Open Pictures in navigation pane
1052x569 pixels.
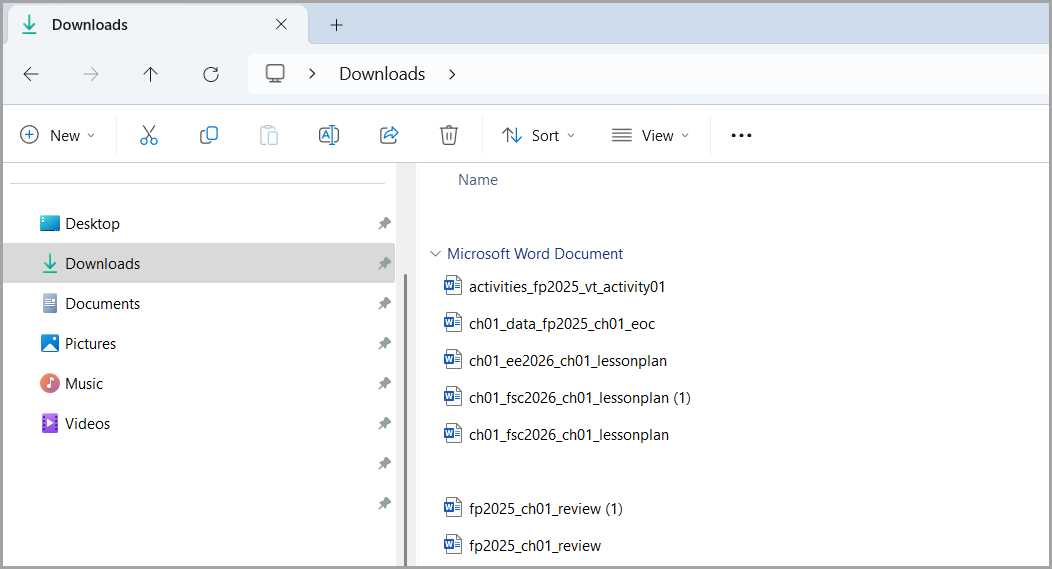pyautogui.click(x=91, y=344)
